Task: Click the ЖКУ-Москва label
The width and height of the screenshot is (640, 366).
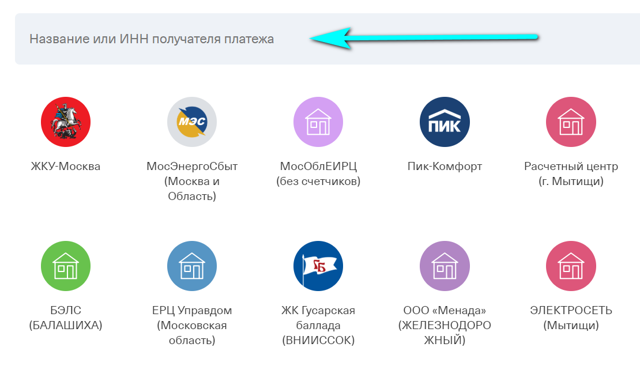Action: point(66,166)
